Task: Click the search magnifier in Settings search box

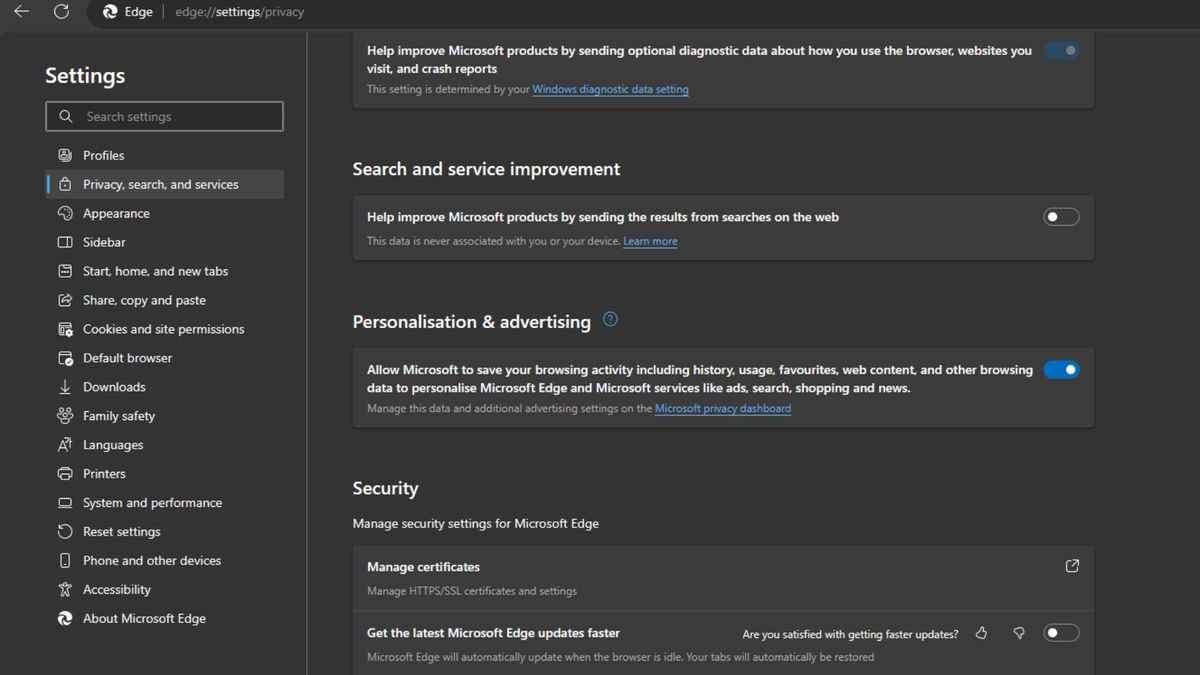Action: 65,116
